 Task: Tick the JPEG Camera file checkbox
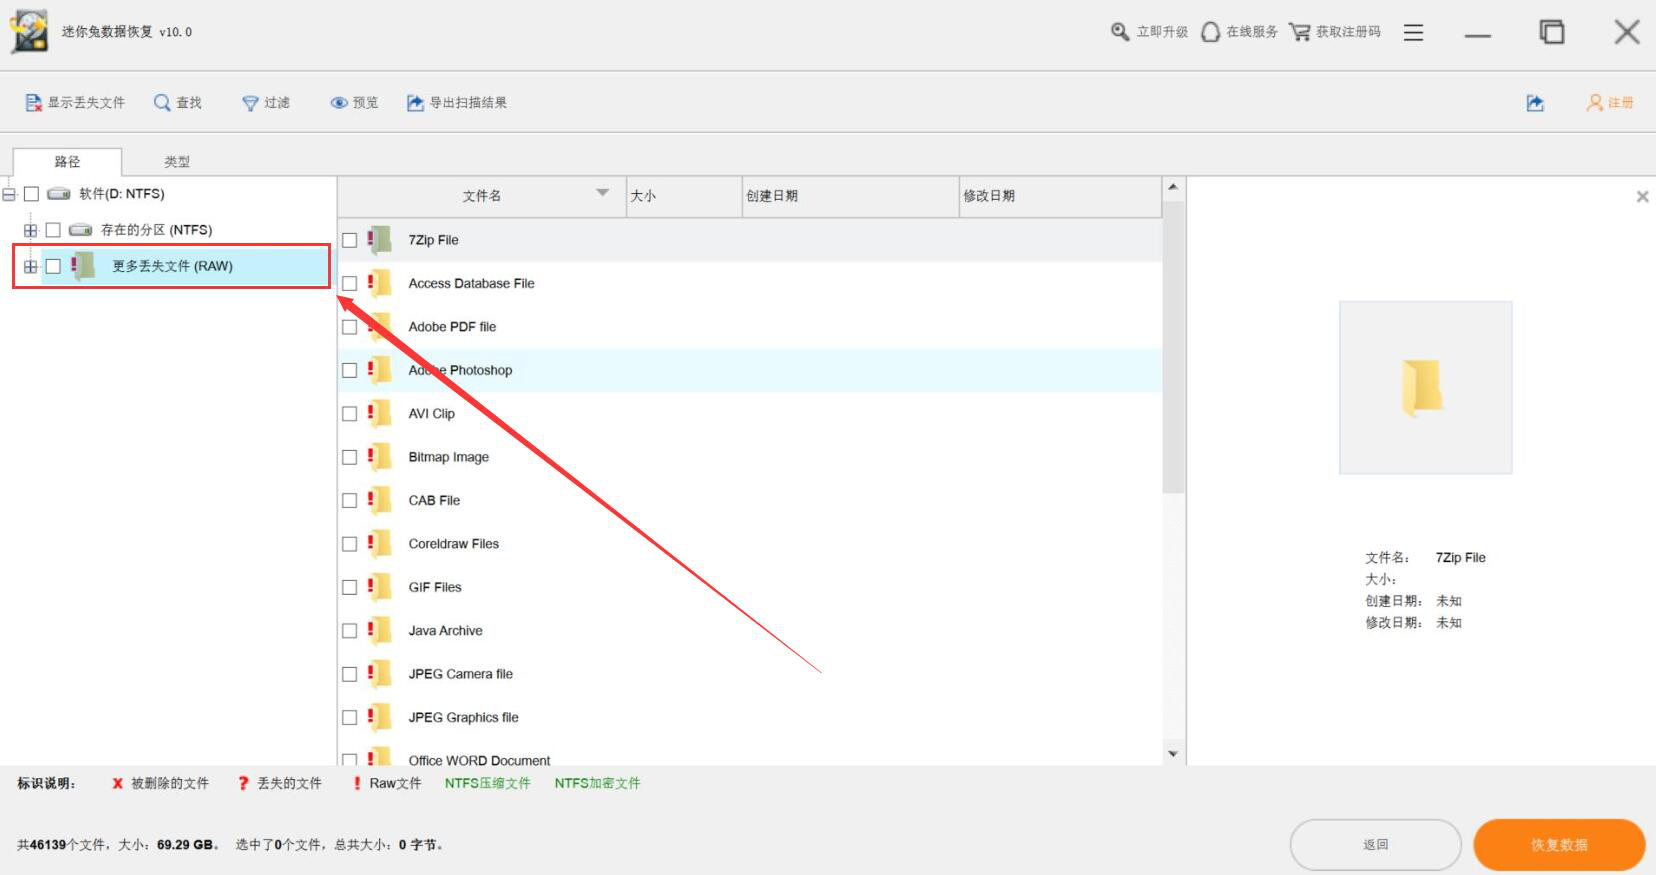point(349,674)
